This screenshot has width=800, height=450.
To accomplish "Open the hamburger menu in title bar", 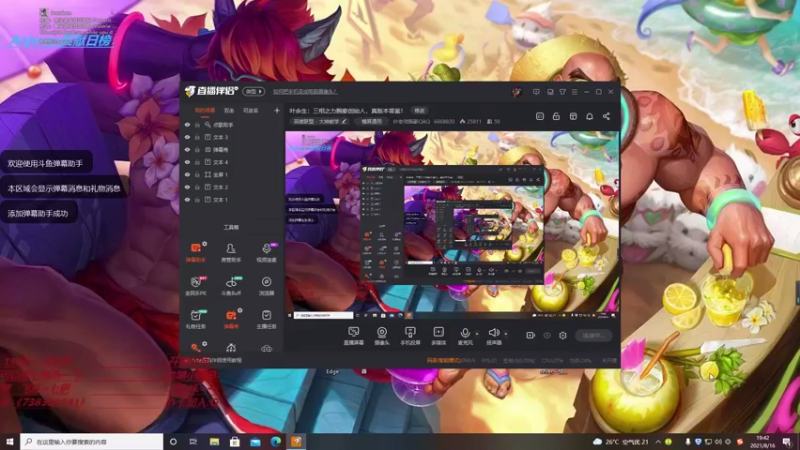I will (x=574, y=92).
